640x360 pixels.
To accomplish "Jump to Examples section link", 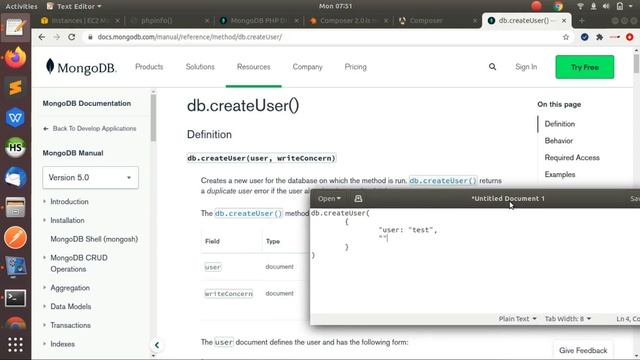I will click(560, 174).
